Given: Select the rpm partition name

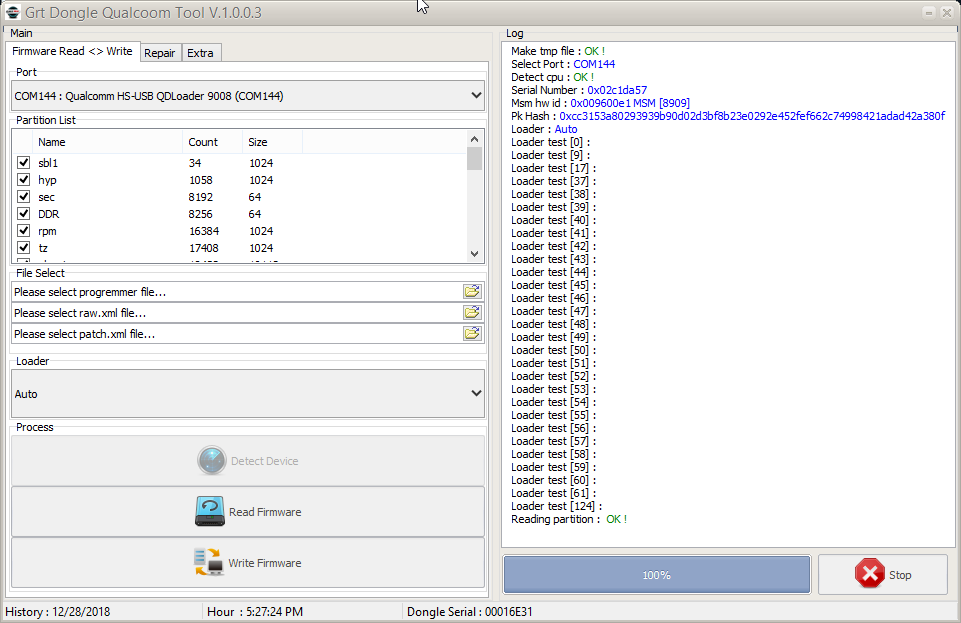Looking at the screenshot, I should click(x=47, y=232).
